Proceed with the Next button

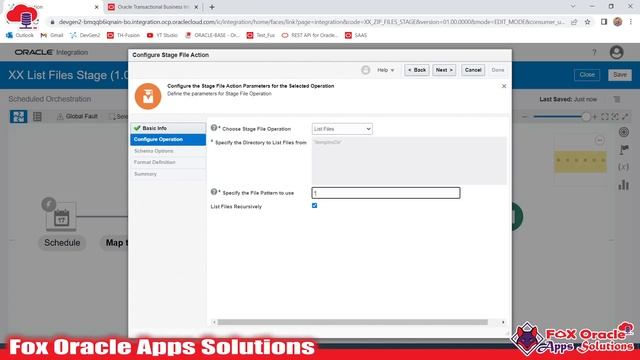444,70
